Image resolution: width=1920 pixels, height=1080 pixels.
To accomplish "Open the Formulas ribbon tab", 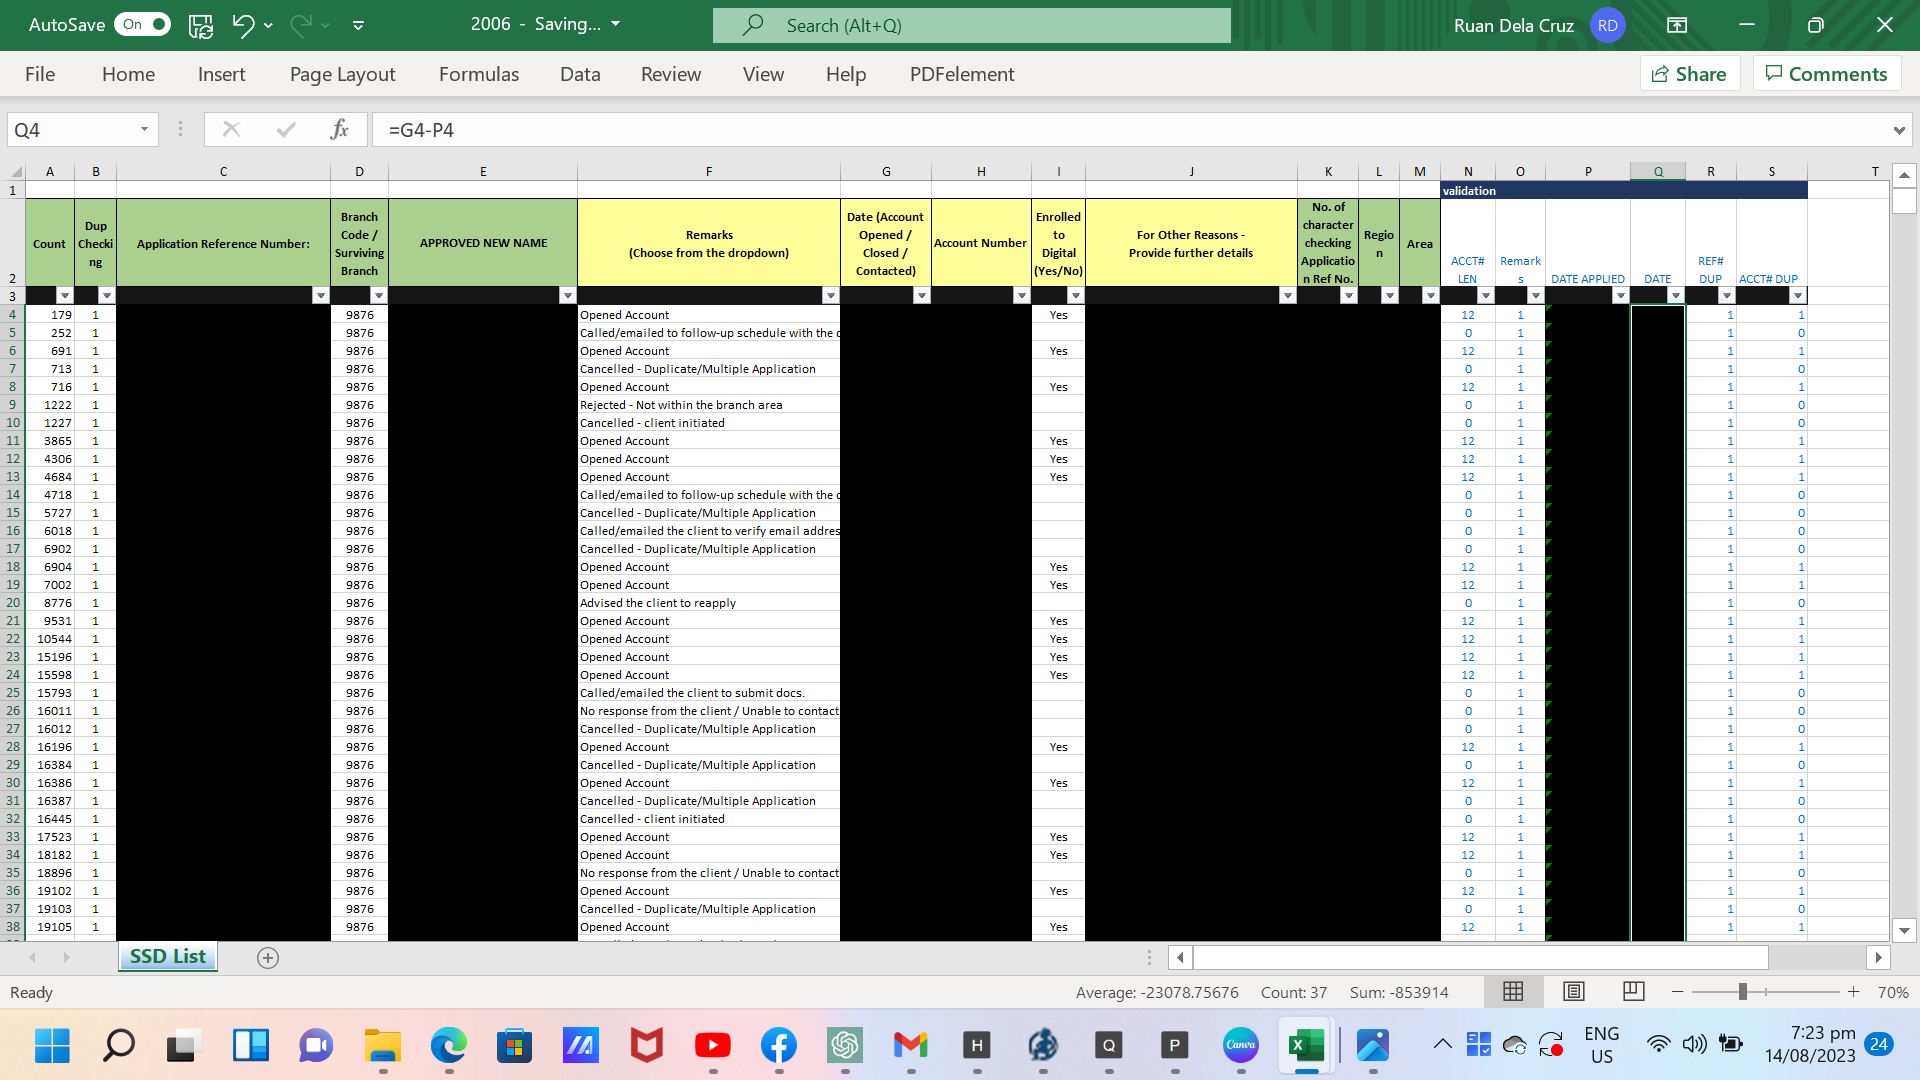I will (478, 74).
